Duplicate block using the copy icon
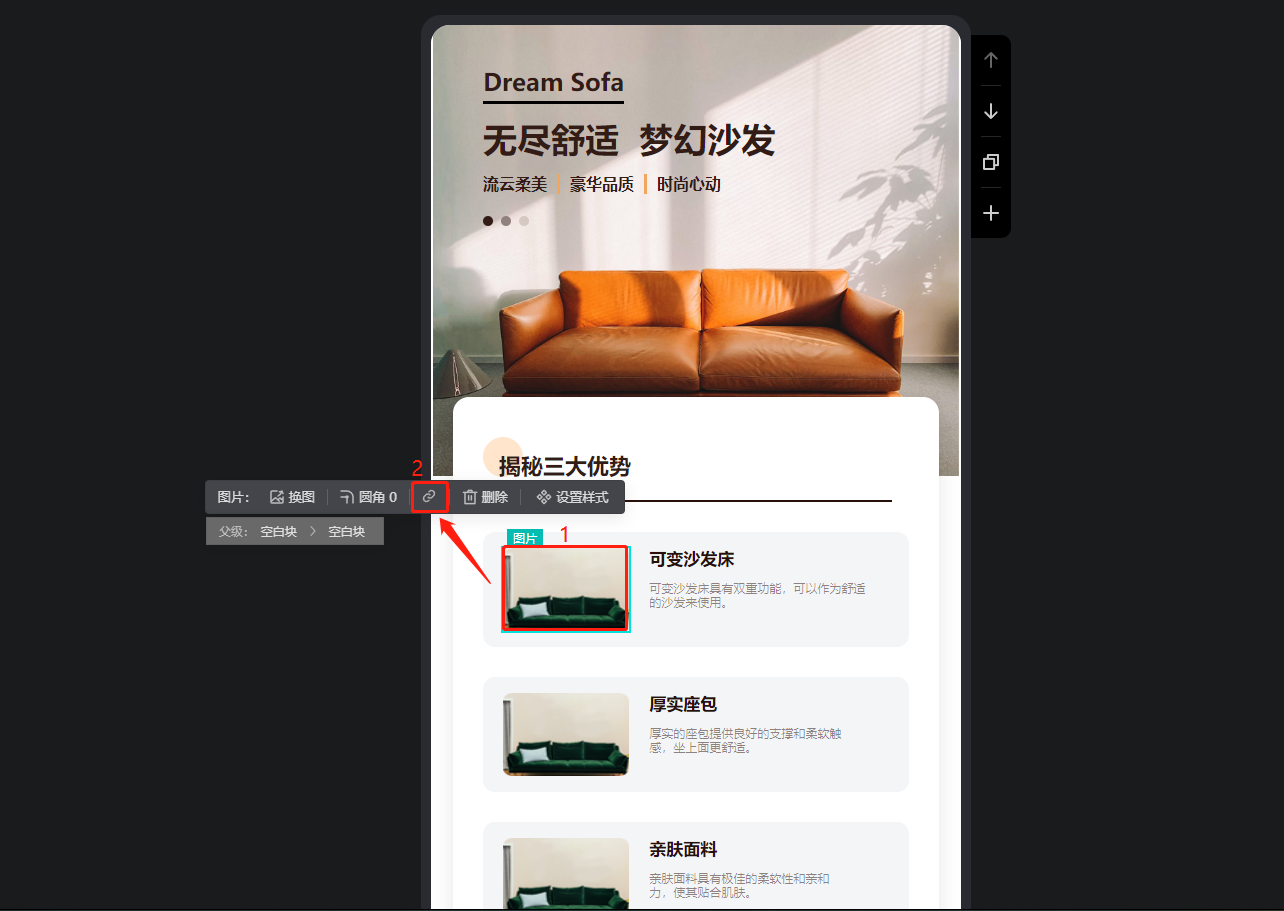The width and height of the screenshot is (1284, 911). tap(990, 162)
